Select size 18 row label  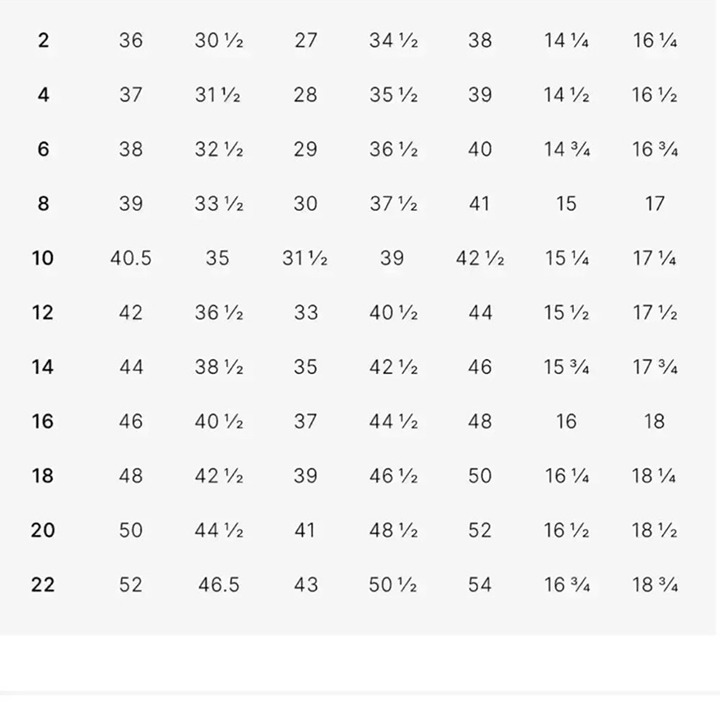(x=43, y=476)
